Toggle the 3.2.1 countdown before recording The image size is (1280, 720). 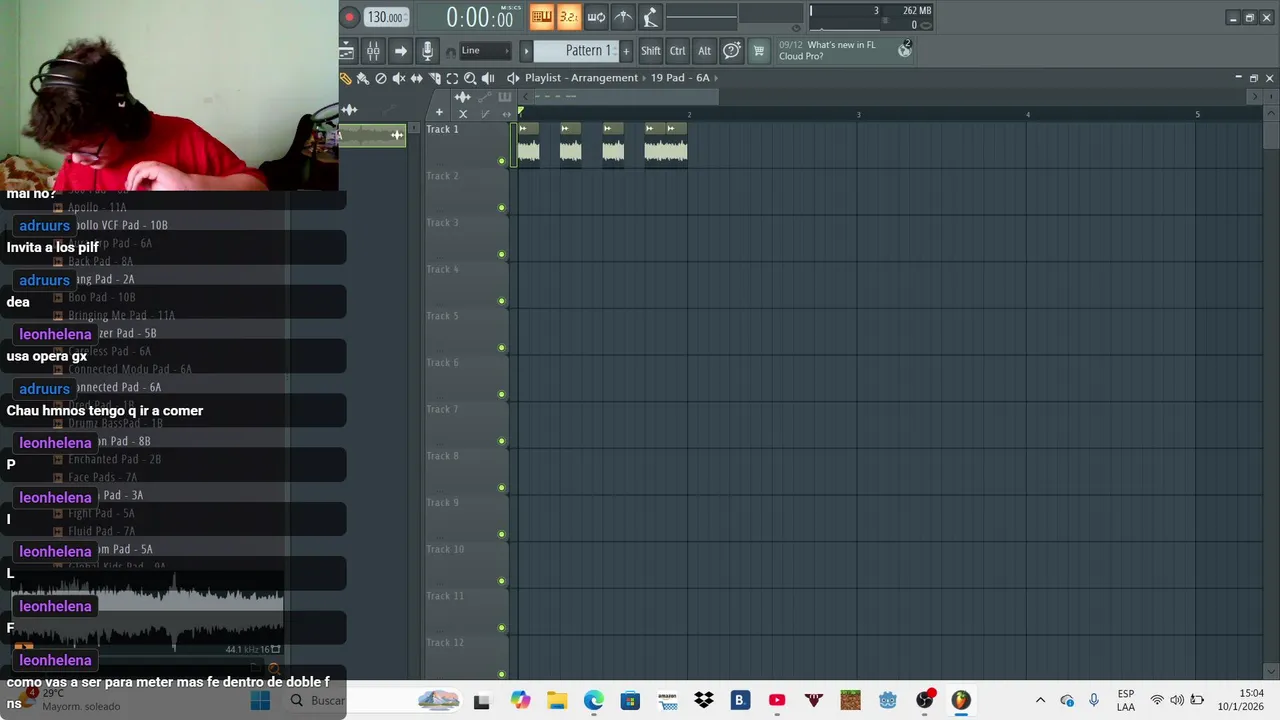click(569, 17)
